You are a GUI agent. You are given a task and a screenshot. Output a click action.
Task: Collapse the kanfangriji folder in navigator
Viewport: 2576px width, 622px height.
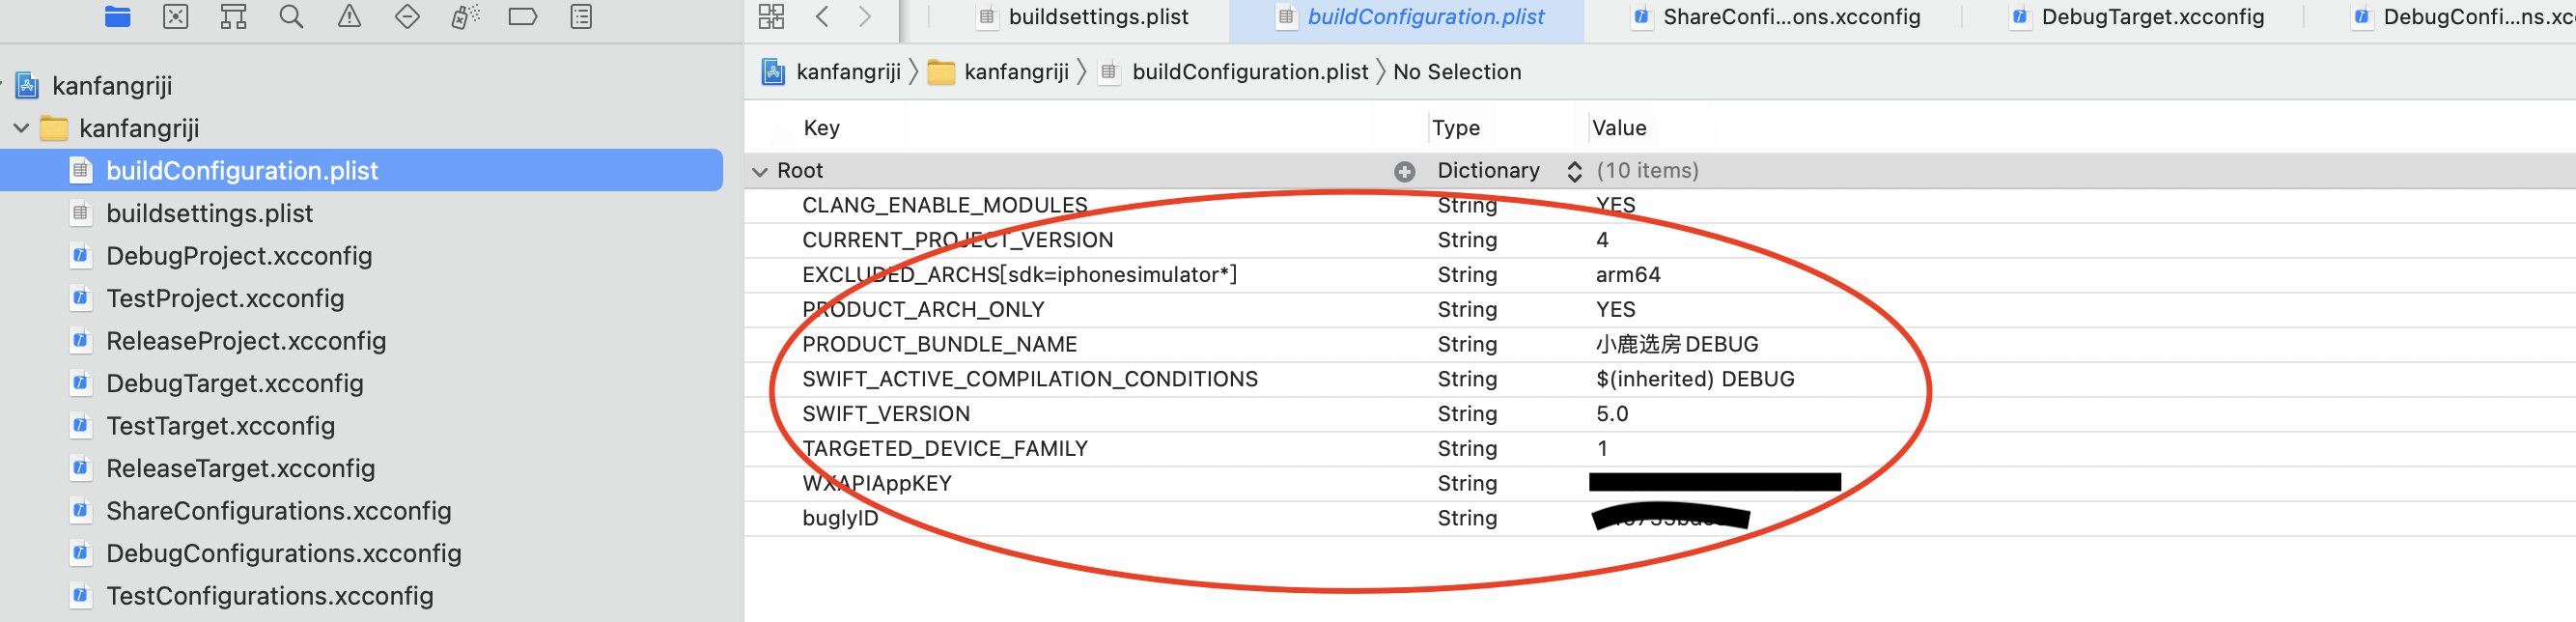click(x=21, y=129)
